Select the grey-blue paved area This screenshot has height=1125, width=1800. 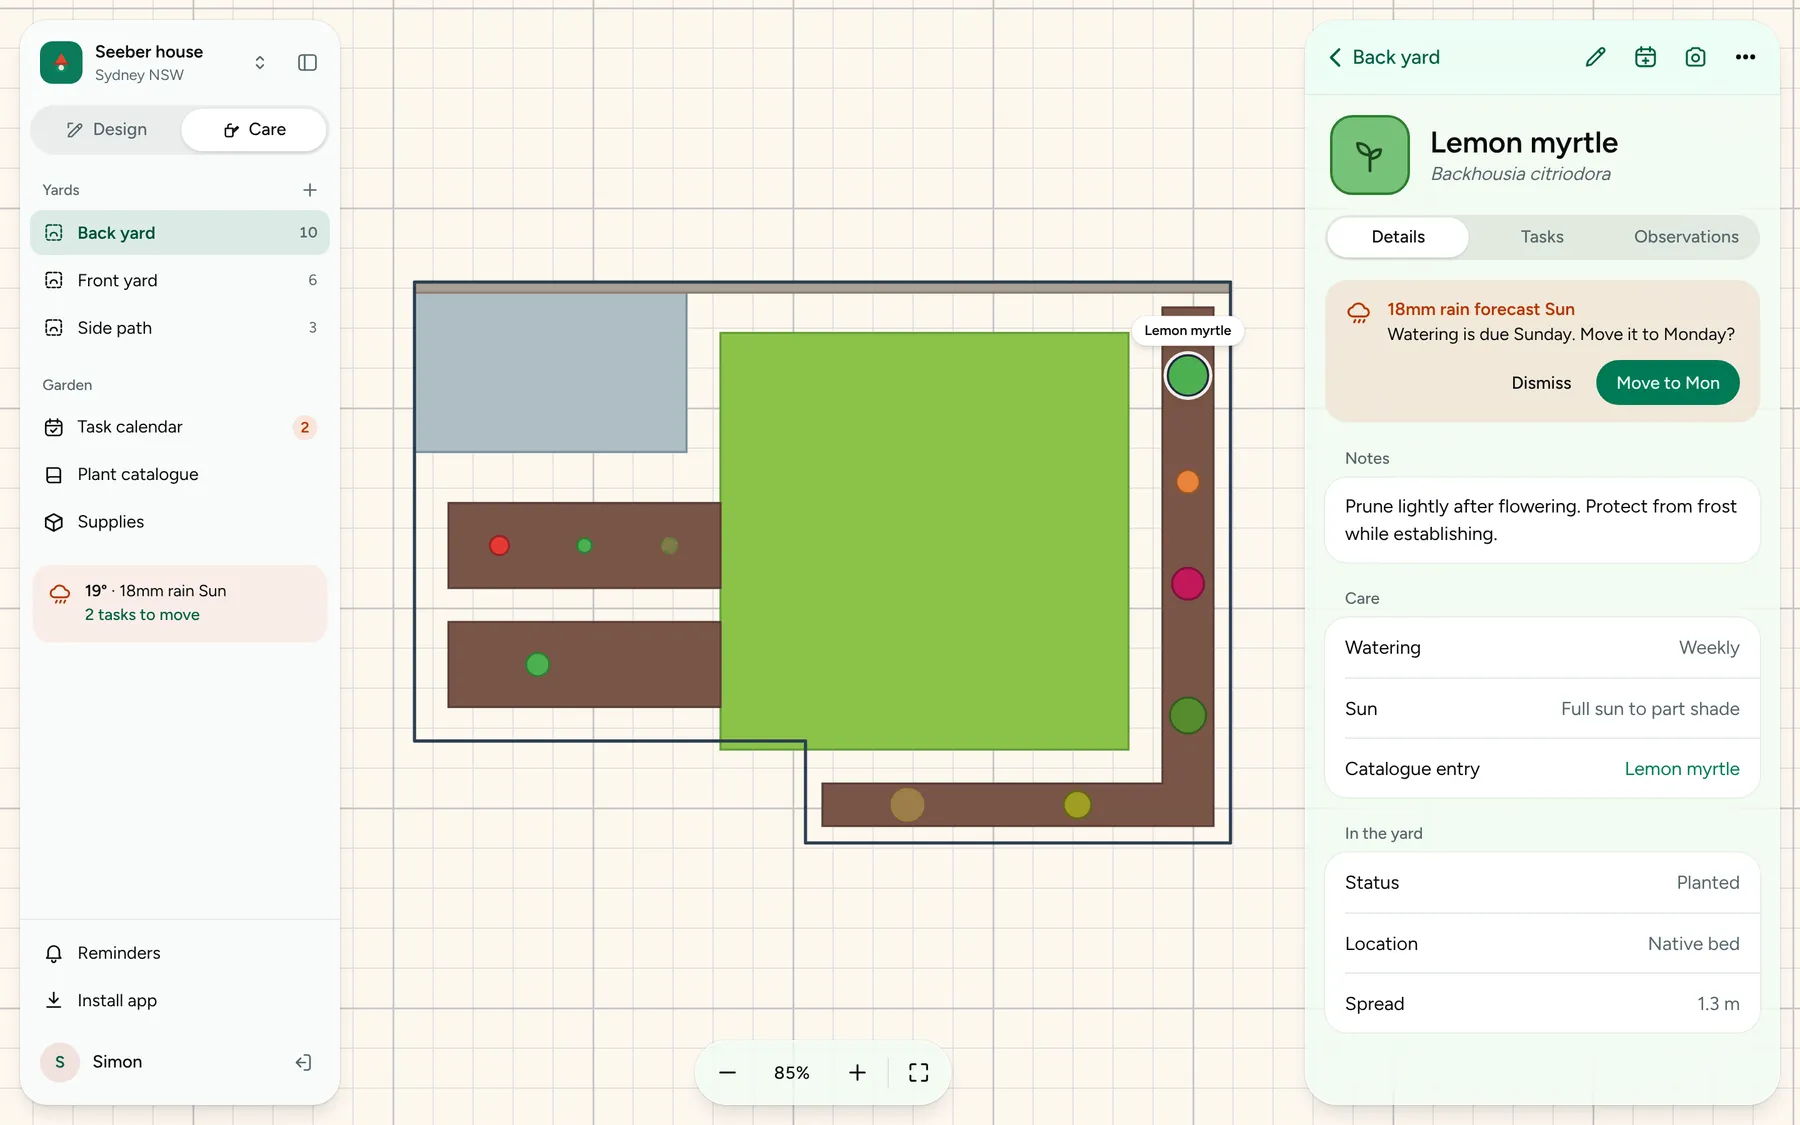point(551,372)
